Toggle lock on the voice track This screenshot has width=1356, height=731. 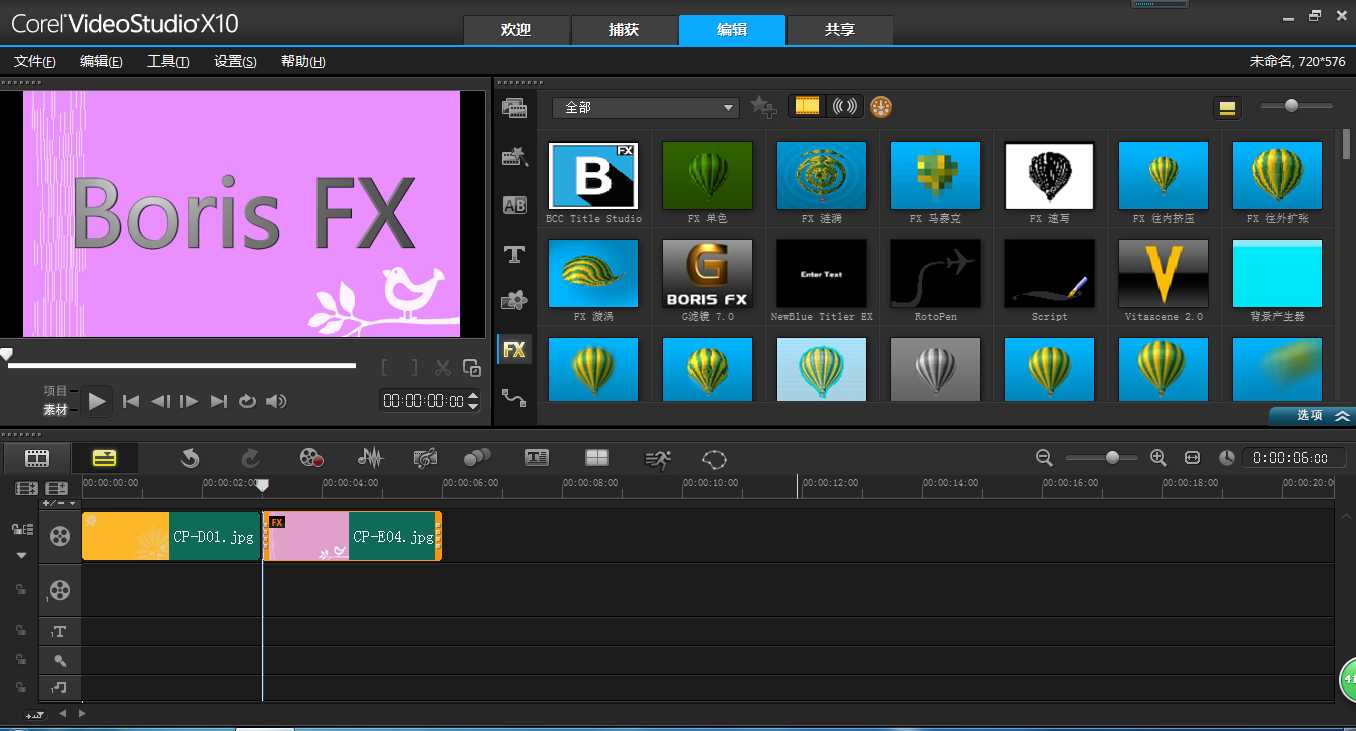[21, 660]
